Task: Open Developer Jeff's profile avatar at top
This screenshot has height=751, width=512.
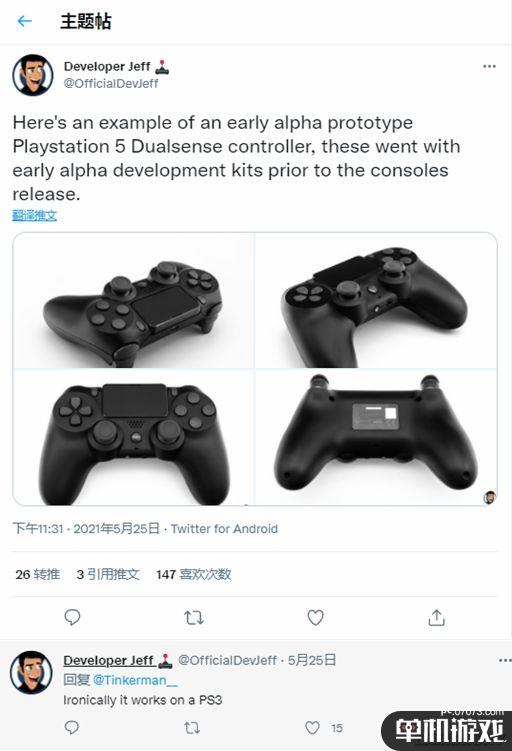Action: [x=33, y=75]
